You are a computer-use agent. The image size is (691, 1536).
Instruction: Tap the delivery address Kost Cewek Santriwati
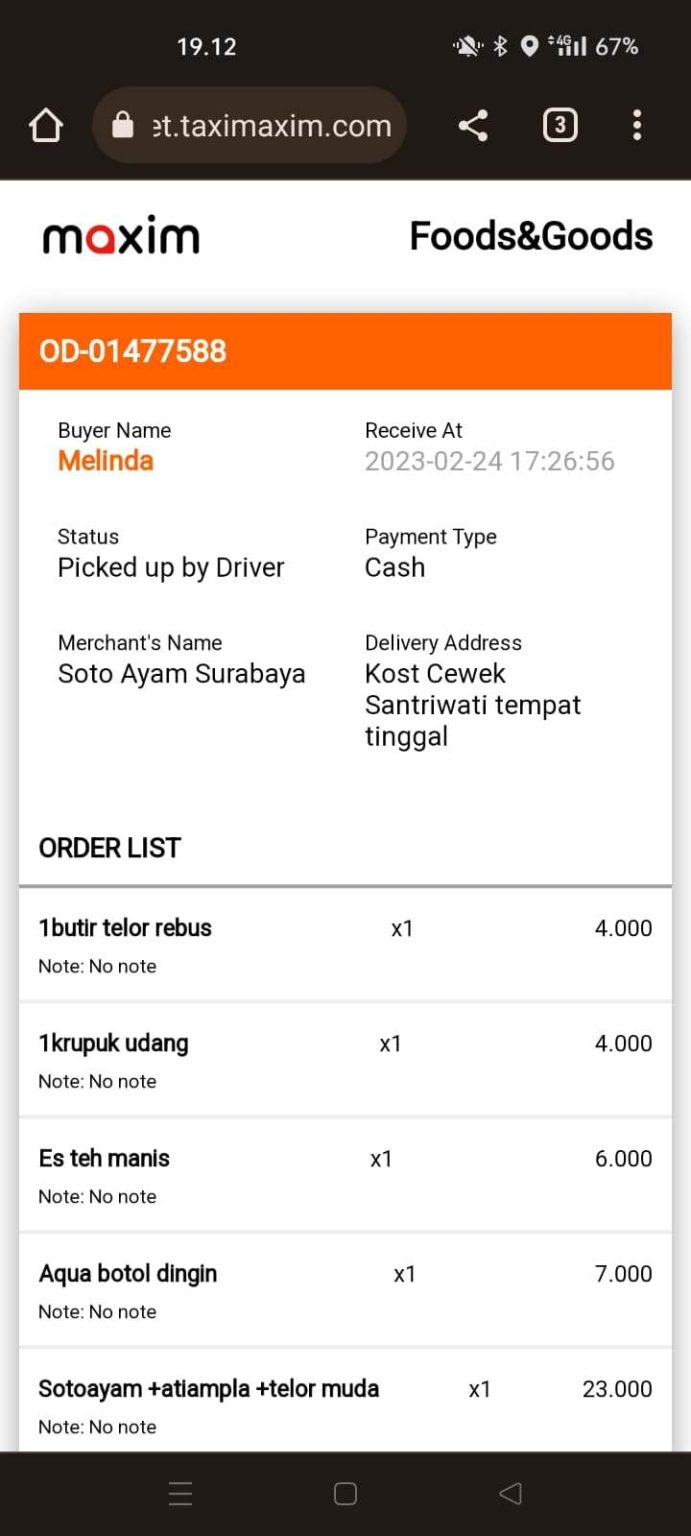(x=472, y=704)
